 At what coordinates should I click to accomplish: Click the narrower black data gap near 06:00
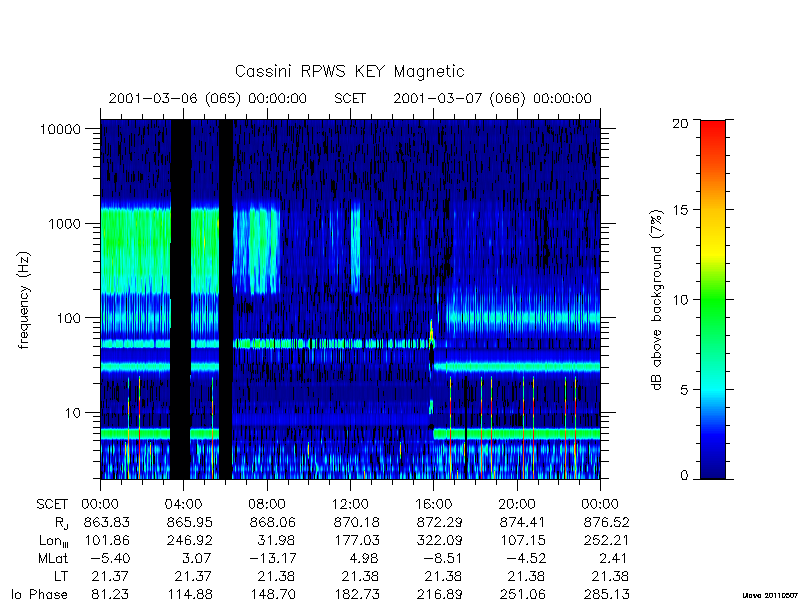tap(226, 299)
